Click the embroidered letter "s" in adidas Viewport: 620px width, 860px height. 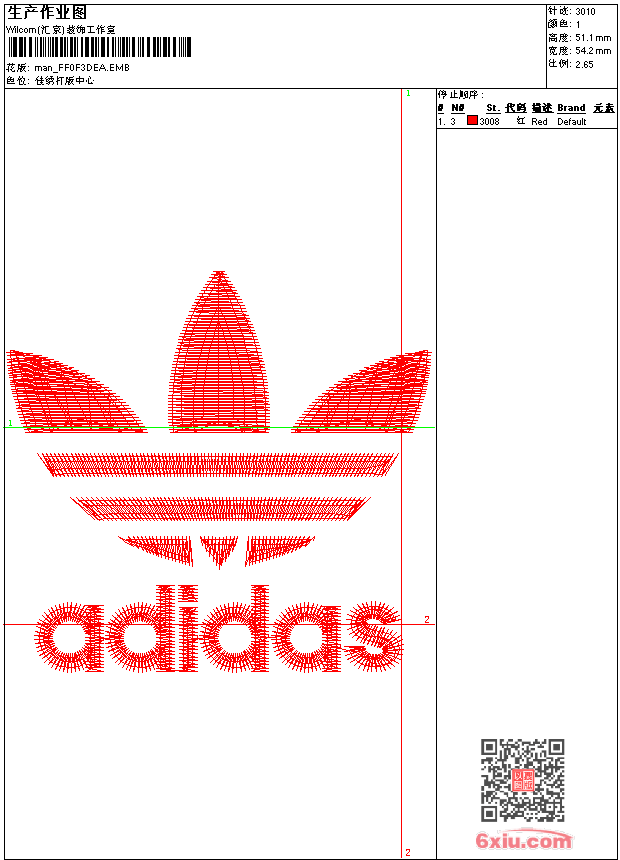click(x=374, y=637)
